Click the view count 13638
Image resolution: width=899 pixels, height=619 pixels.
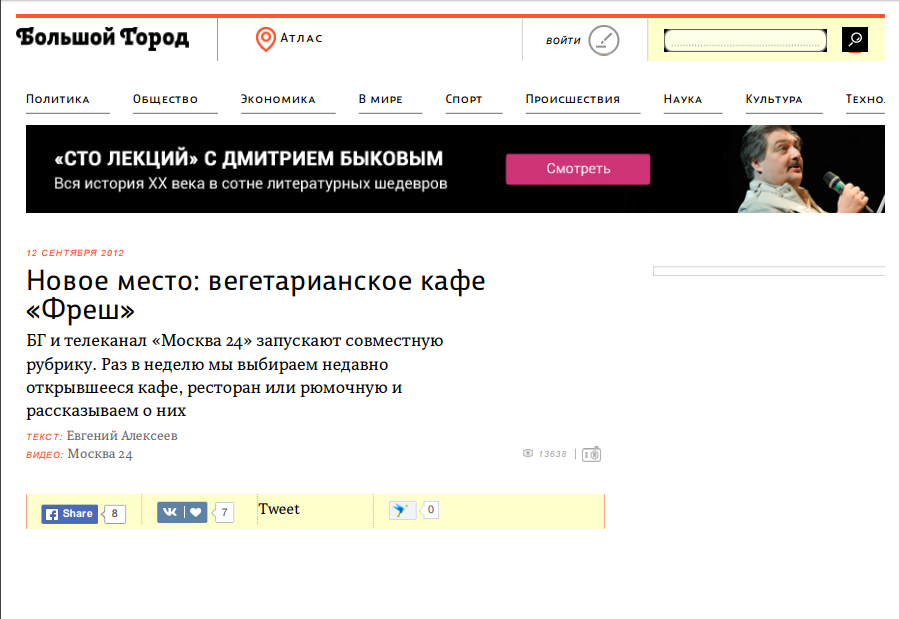552,454
